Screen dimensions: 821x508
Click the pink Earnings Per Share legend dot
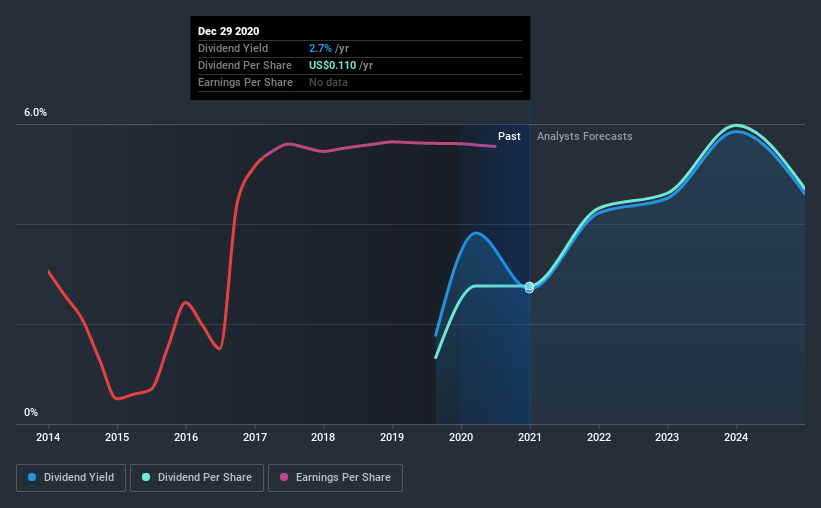coord(284,477)
